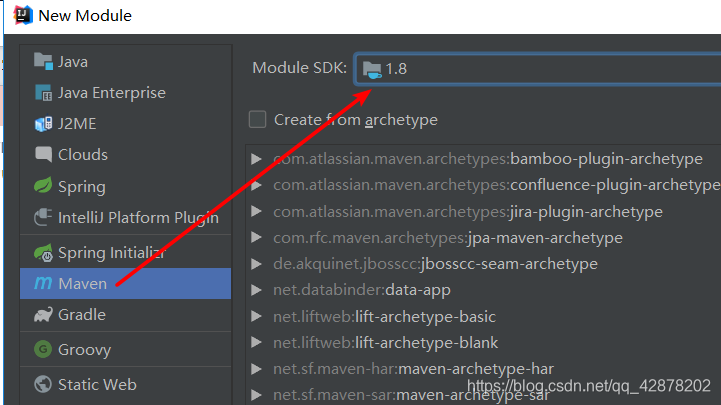Click the SDK folder icon beside 1.8
721x405 pixels.
(372, 69)
